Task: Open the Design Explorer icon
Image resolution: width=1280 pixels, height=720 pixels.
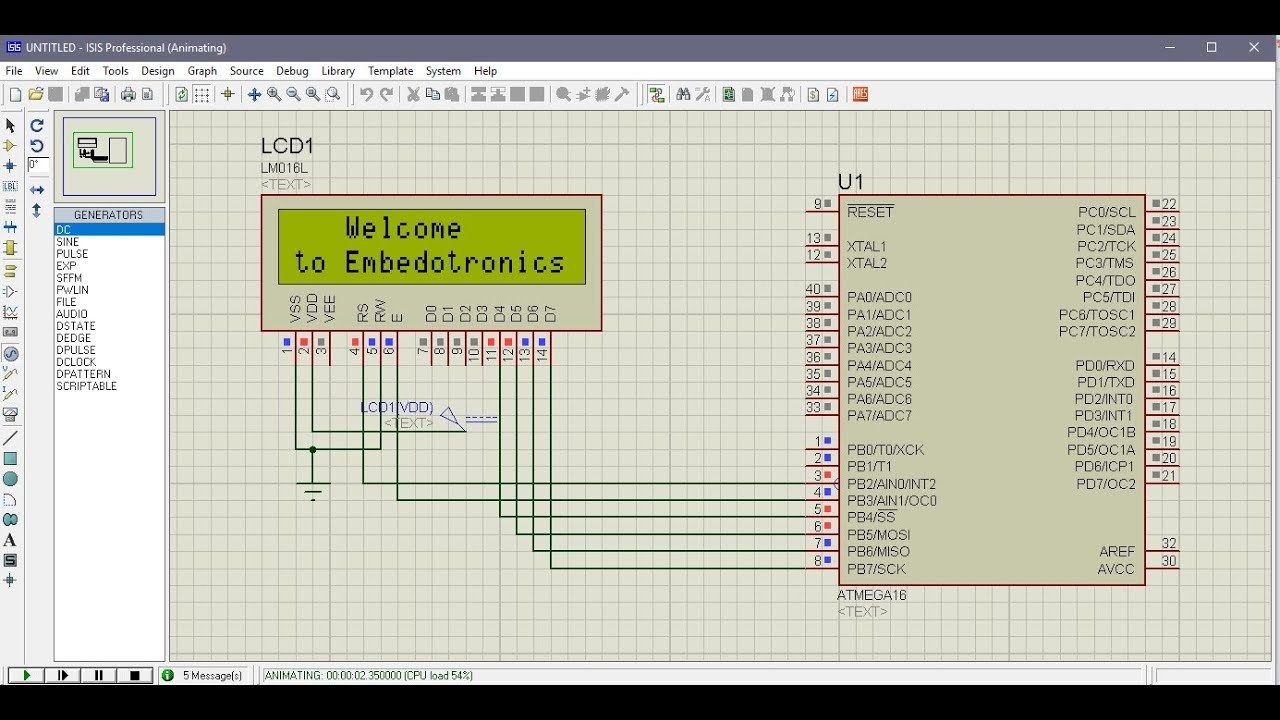Action: [728, 95]
